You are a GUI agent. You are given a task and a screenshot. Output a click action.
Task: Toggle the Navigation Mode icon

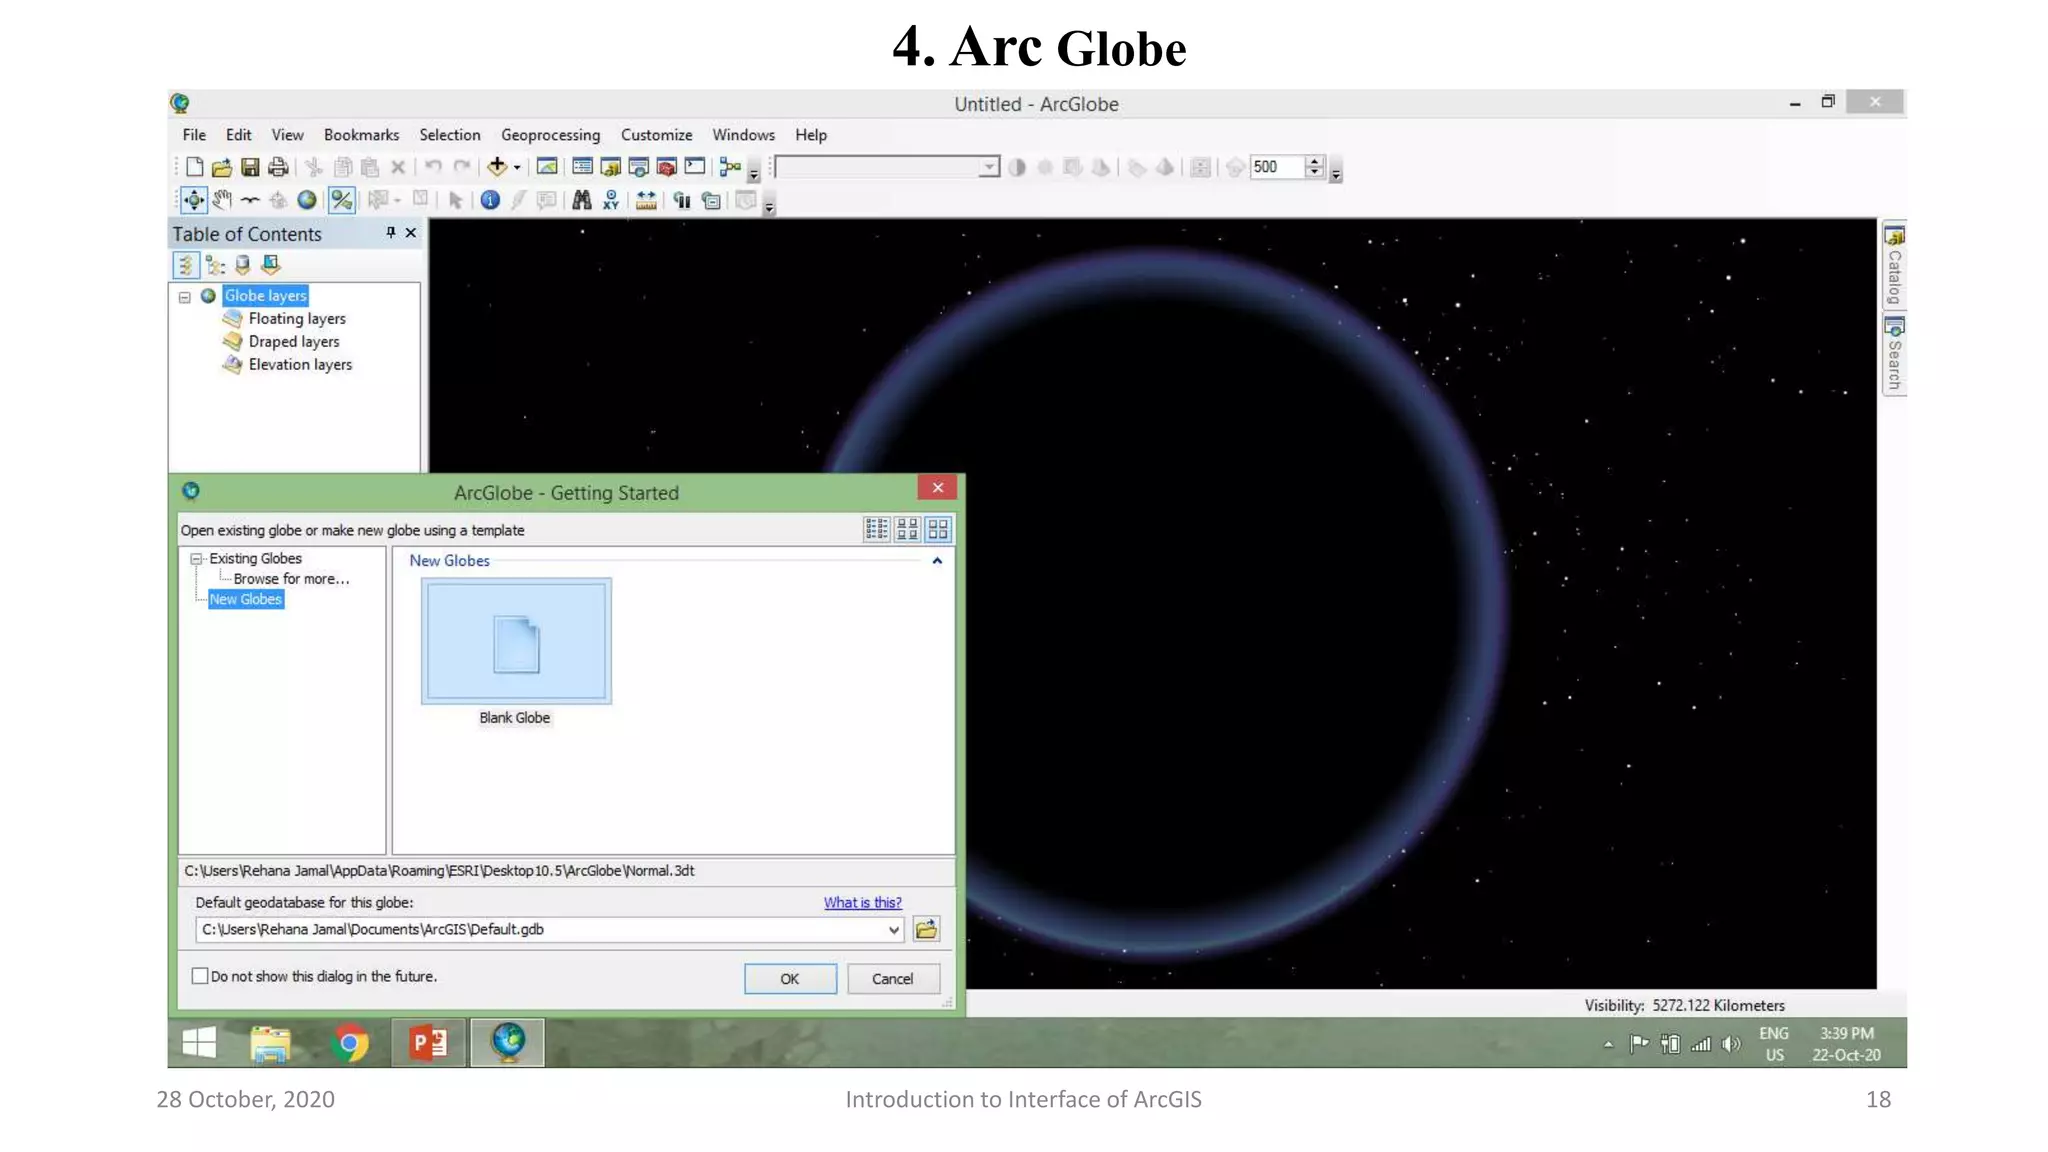tap(342, 200)
